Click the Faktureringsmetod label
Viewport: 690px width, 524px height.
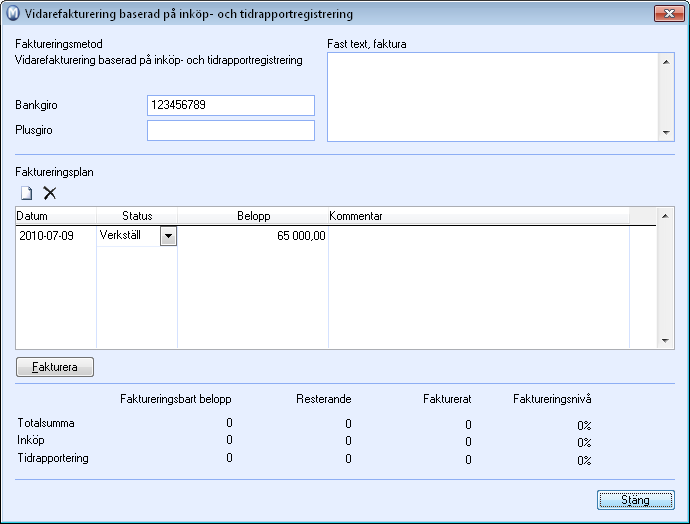[59, 44]
